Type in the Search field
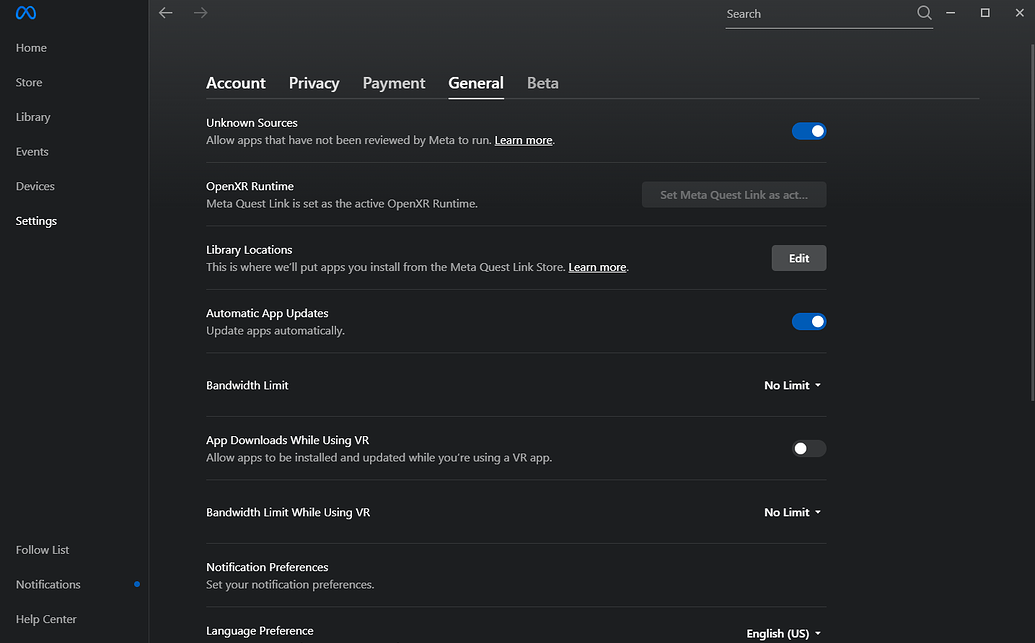This screenshot has width=1035, height=643. click(x=815, y=14)
